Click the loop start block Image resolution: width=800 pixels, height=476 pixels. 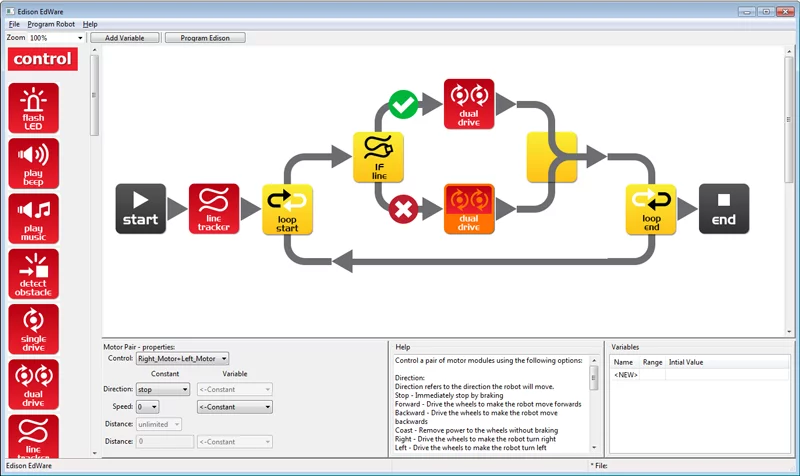pyautogui.click(x=287, y=209)
